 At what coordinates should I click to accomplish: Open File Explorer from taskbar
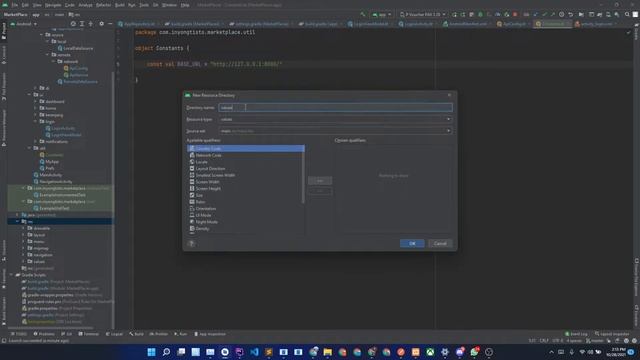point(328,352)
